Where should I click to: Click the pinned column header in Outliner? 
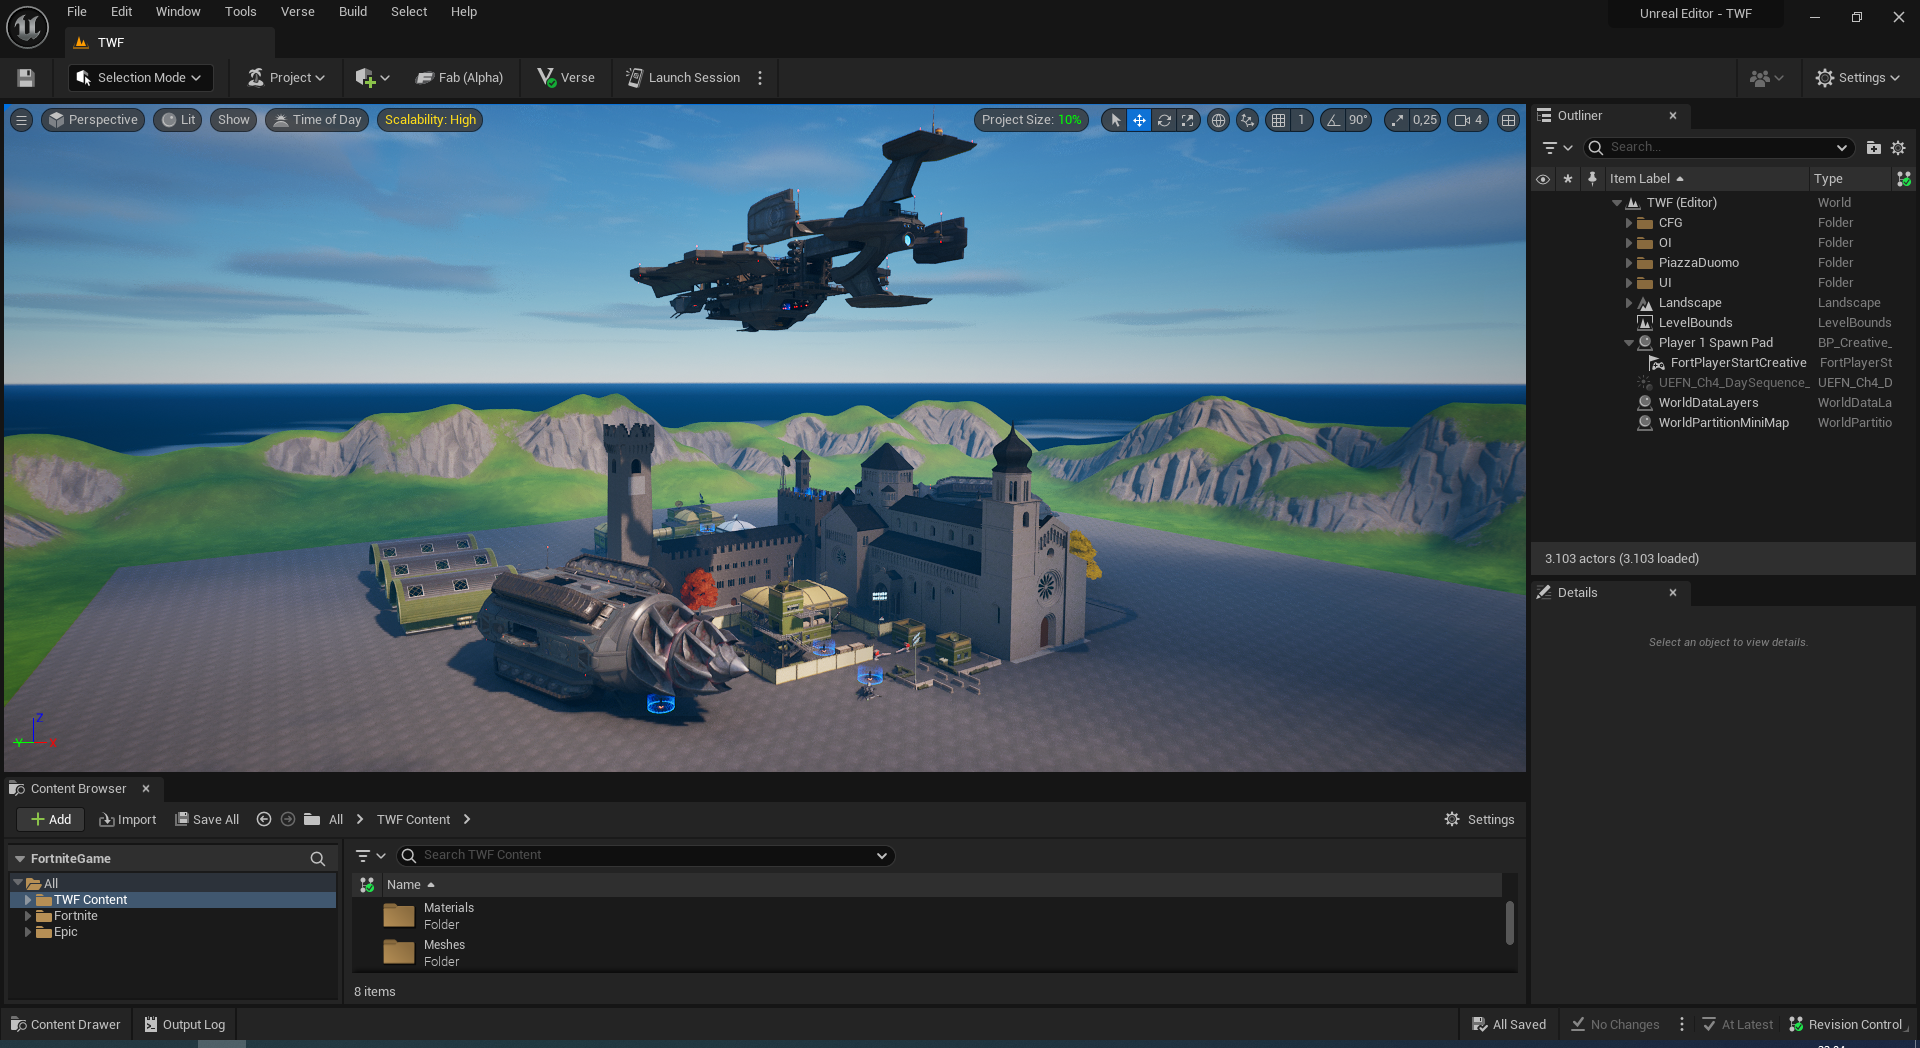(1592, 179)
